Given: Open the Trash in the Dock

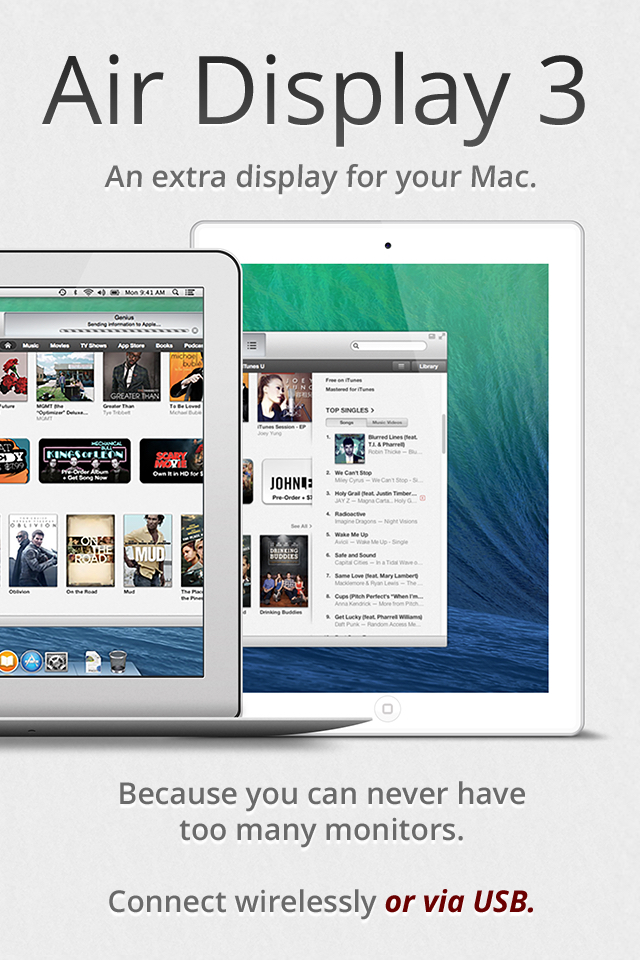Looking at the screenshot, I should tap(118, 662).
